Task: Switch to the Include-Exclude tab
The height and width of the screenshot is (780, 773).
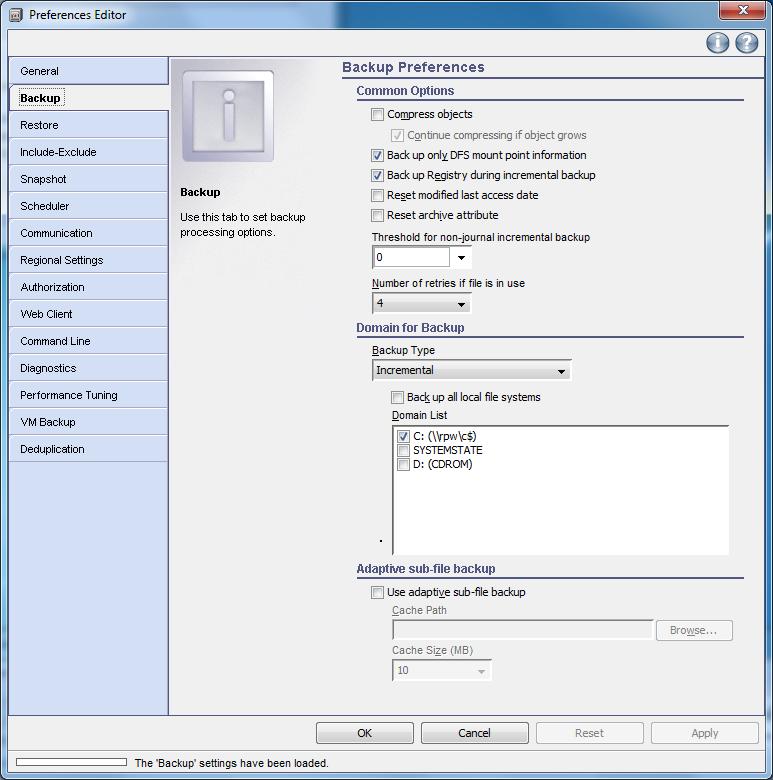Action: pyautogui.click(x=88, y=152)
